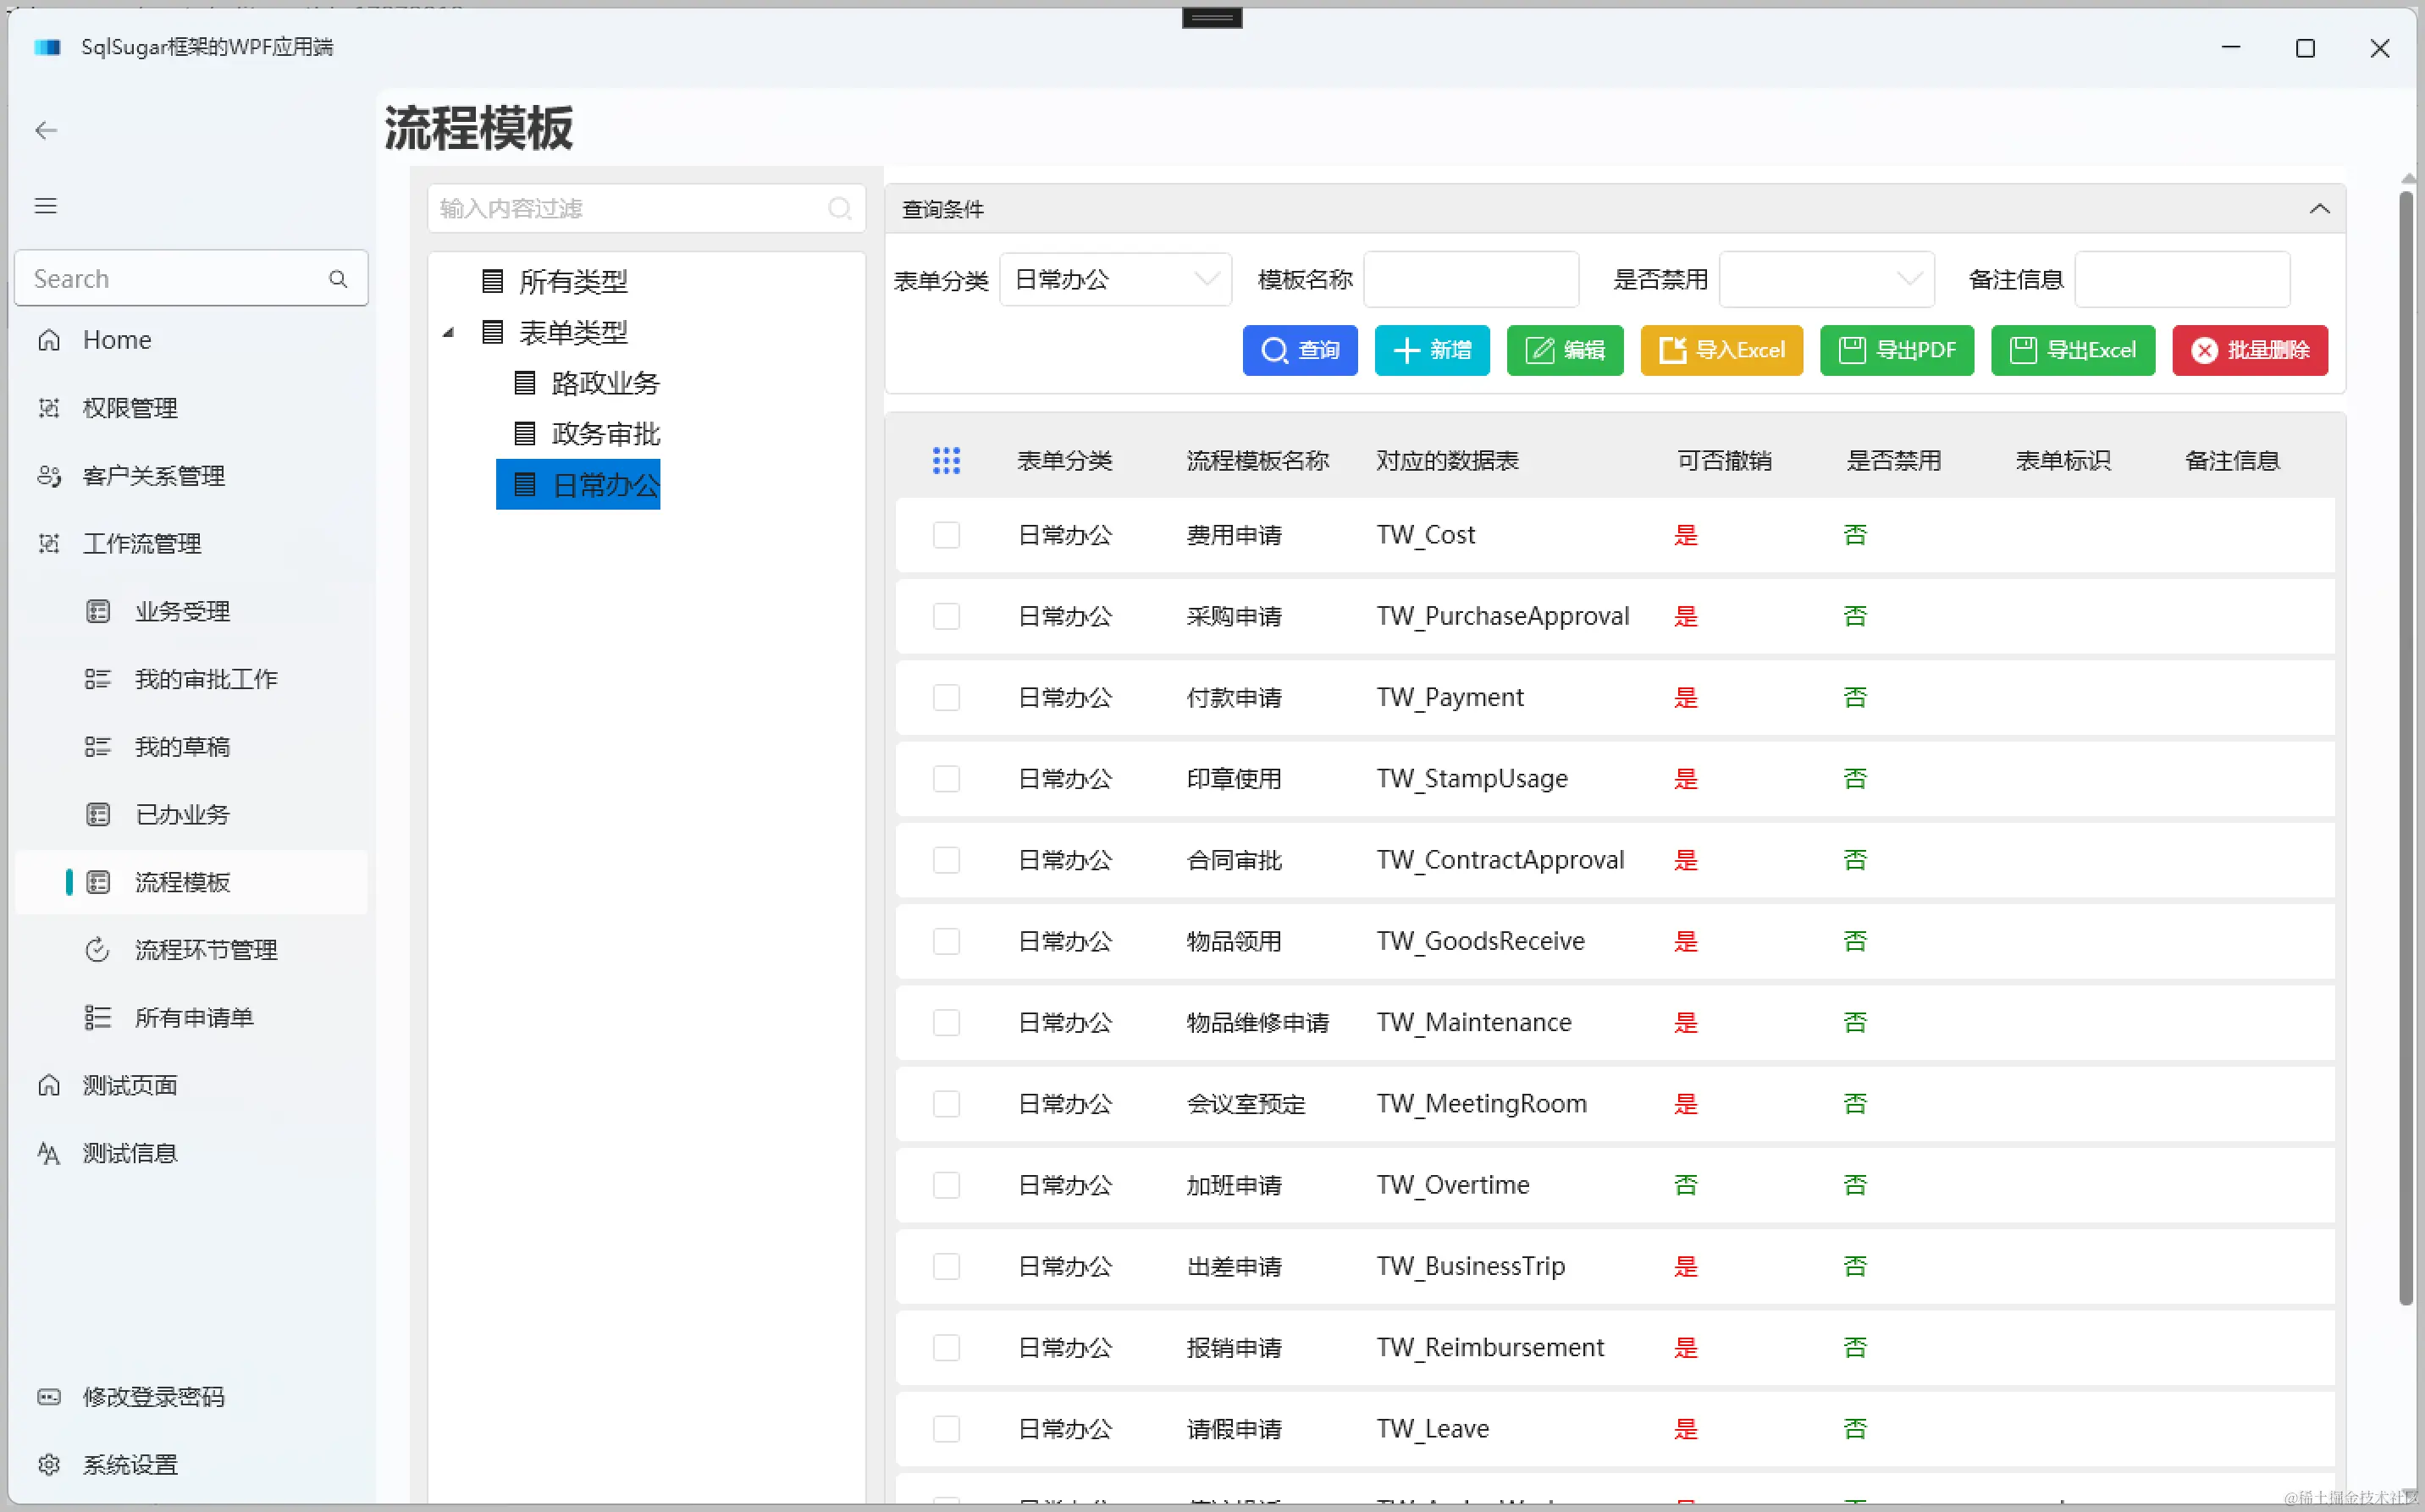
Task: Click the filter box magnifier icon
Action: (x=840, y=208)
